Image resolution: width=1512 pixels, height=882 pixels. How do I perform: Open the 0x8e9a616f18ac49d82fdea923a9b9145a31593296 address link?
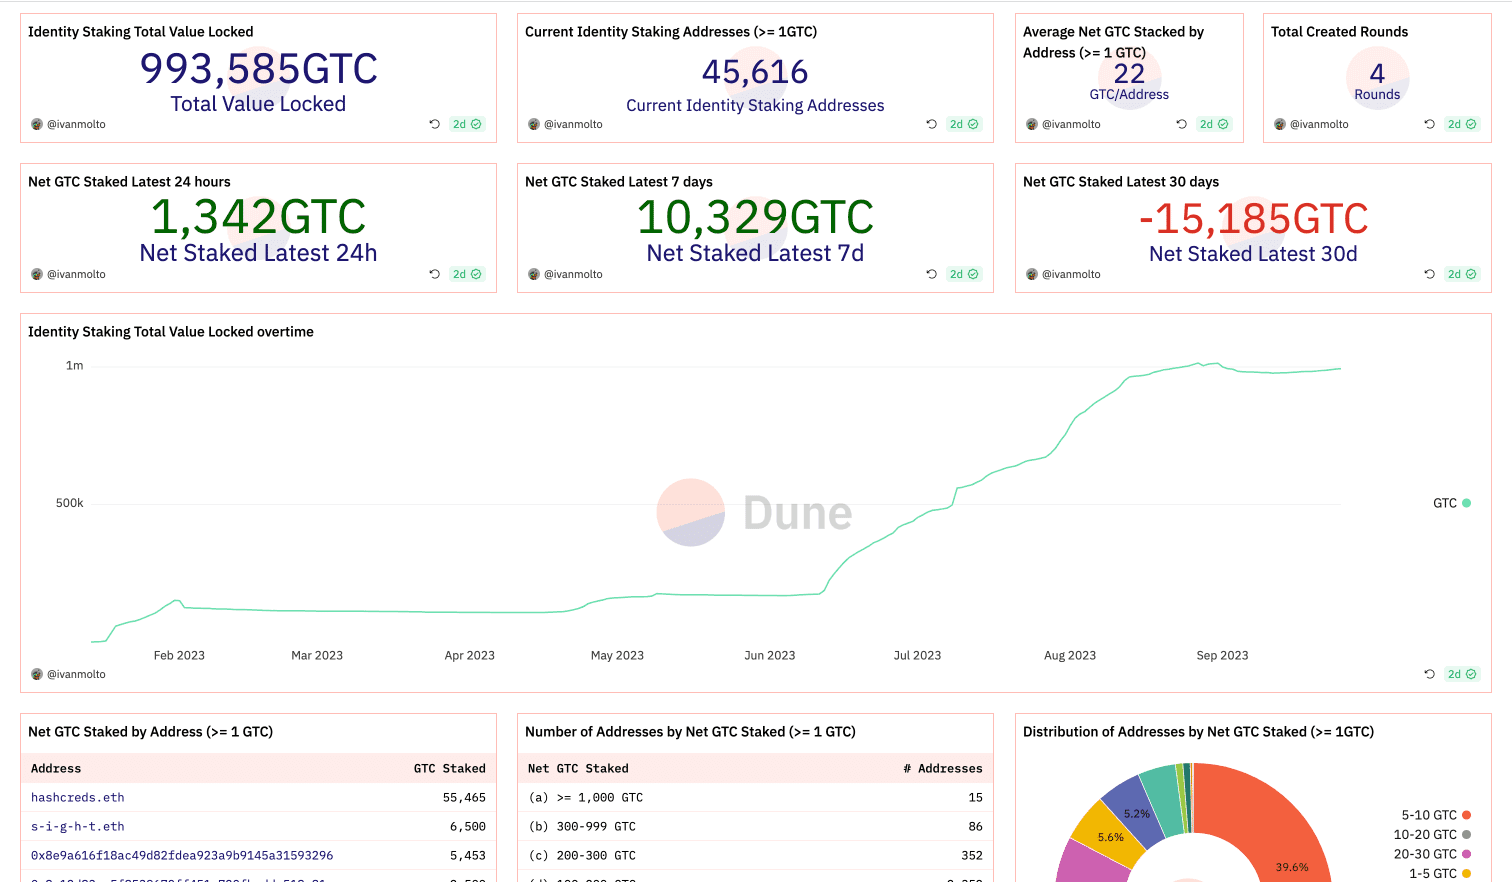point(182,855)
